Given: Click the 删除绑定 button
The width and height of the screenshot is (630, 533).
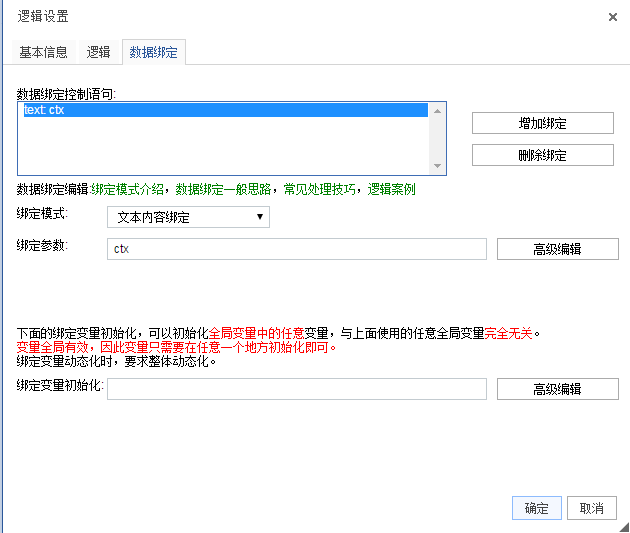Looking at the screenshot, I should click(542, 155).
